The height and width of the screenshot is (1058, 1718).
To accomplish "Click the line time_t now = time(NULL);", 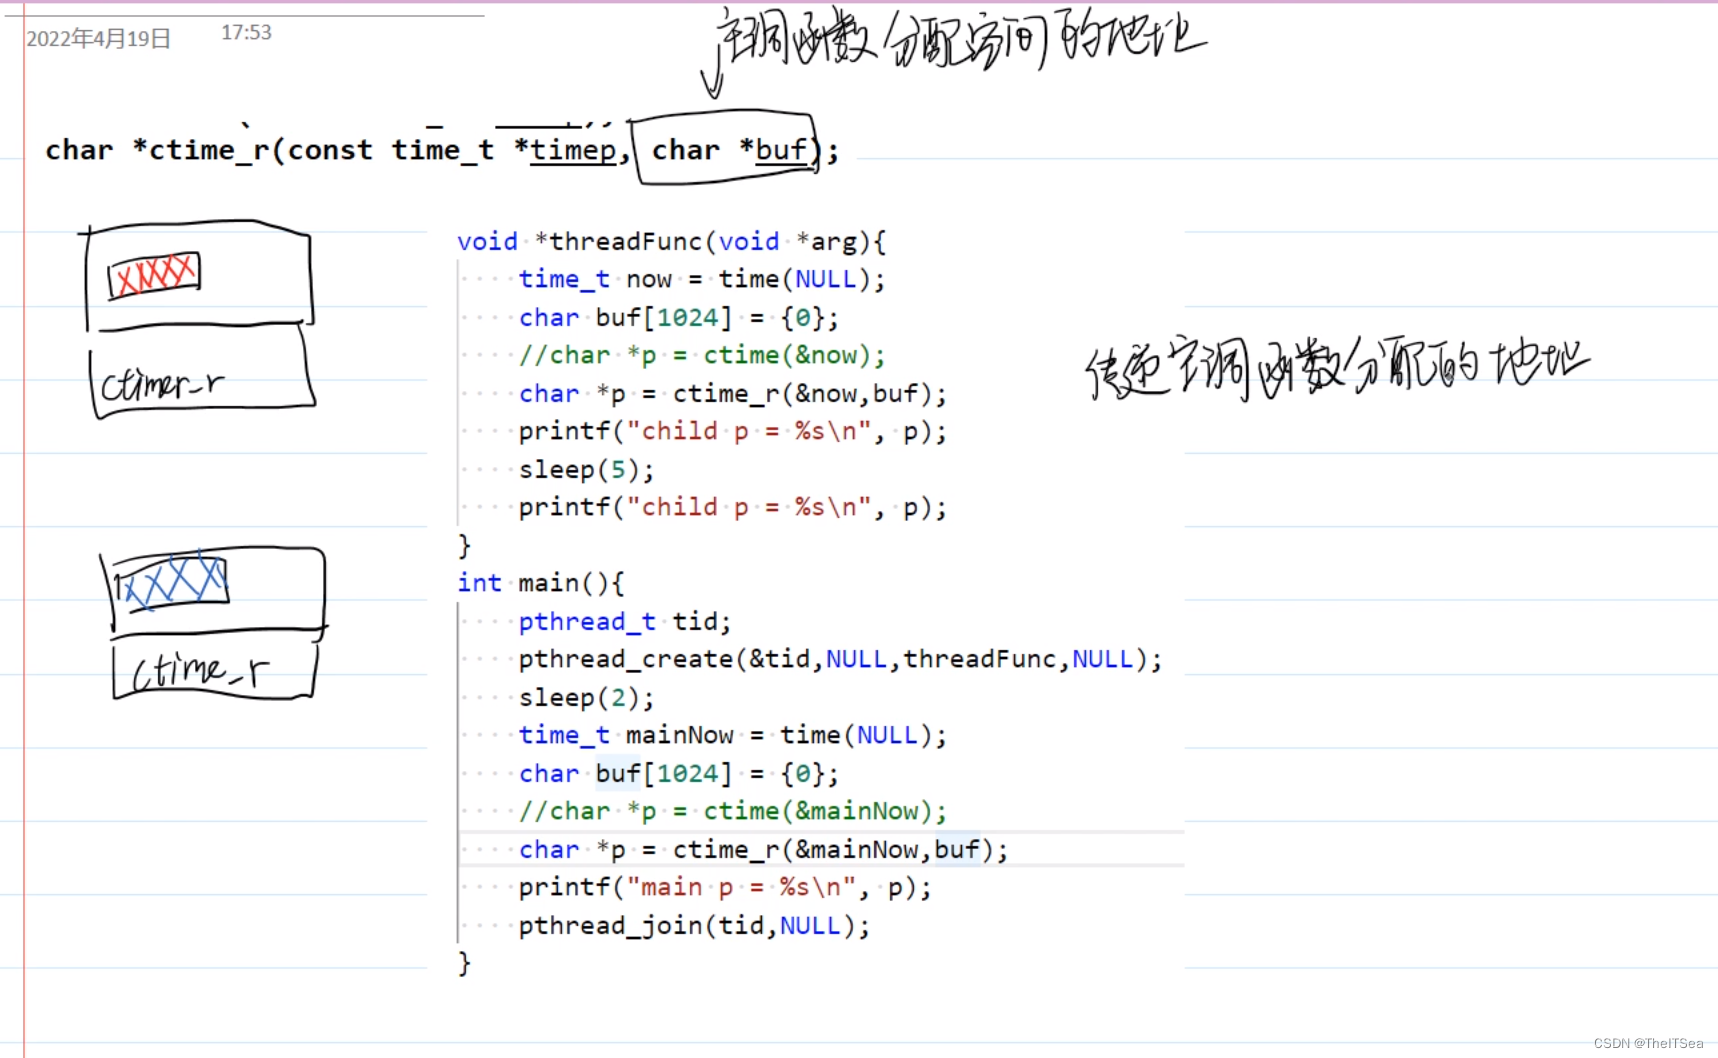I will pyautogui.click(x=702, y=279).
